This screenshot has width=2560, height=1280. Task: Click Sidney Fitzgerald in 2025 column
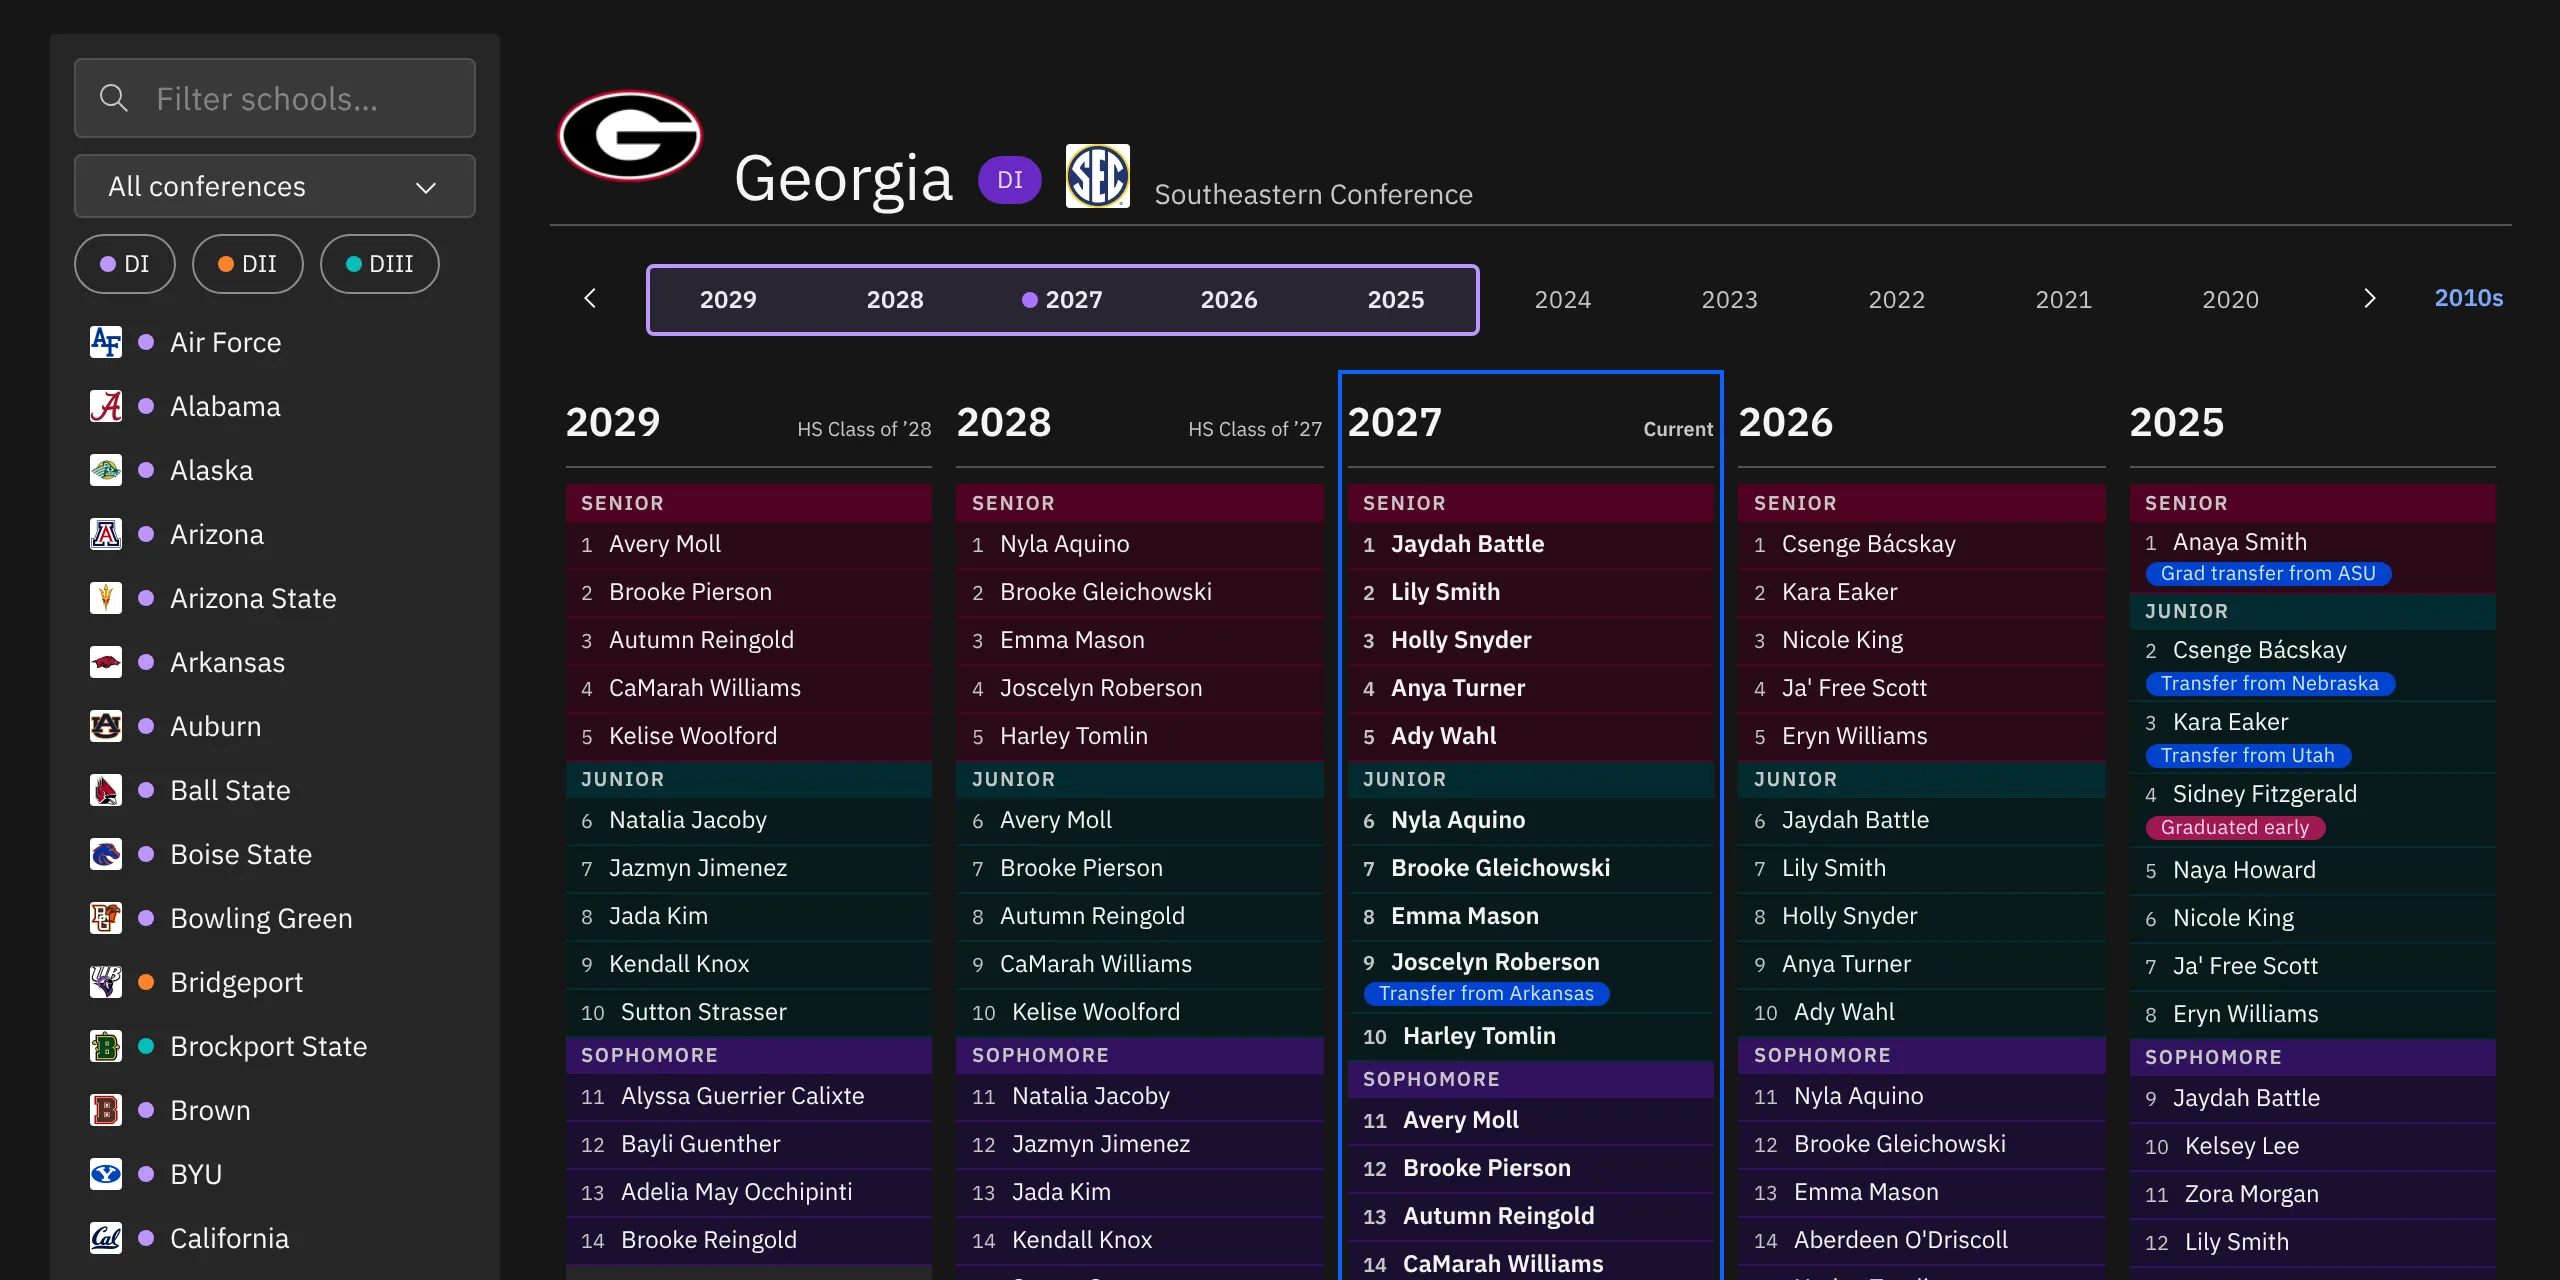(2265, 794)
